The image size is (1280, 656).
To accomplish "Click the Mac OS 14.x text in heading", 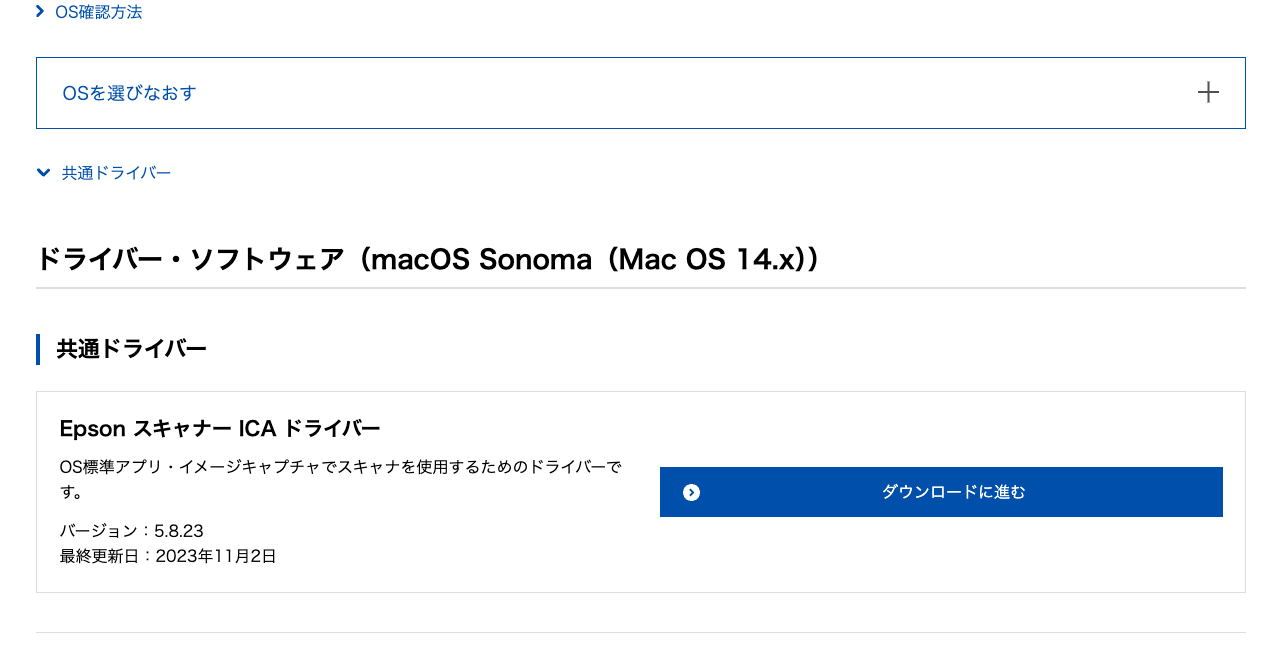I will pos(706,259).
